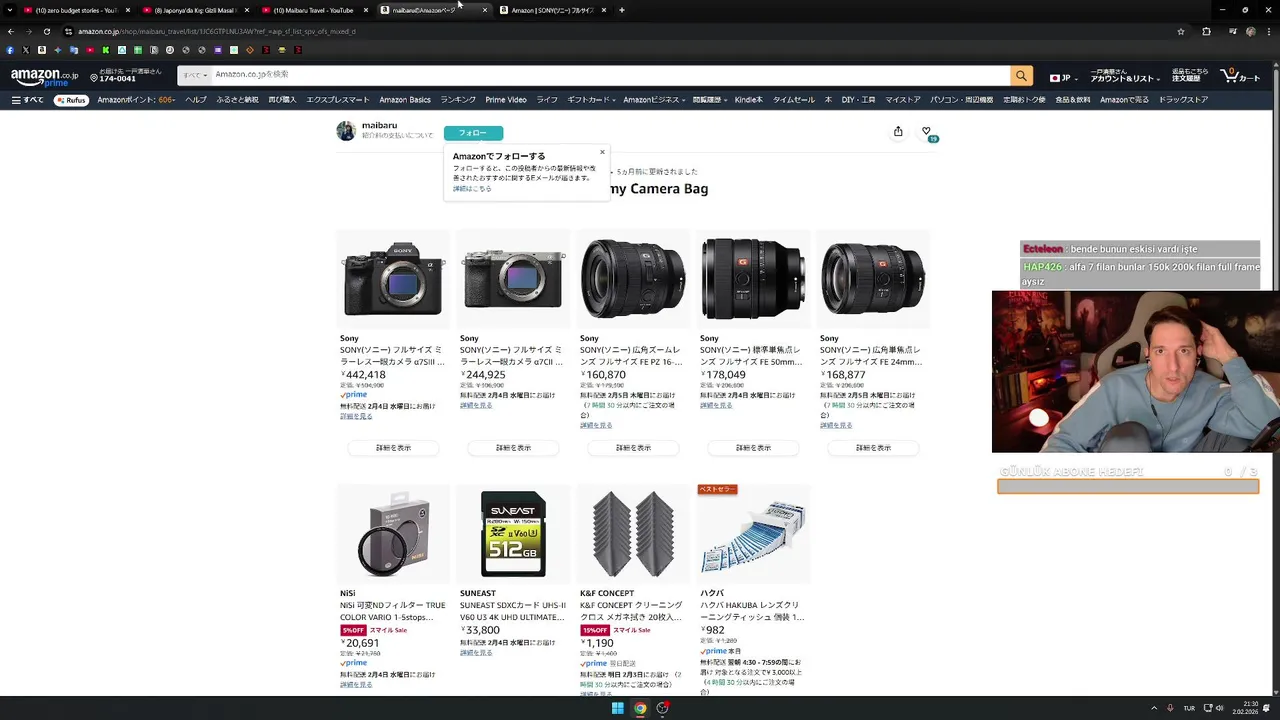Click the taskbar volume icon

(x=1221, y=708)
